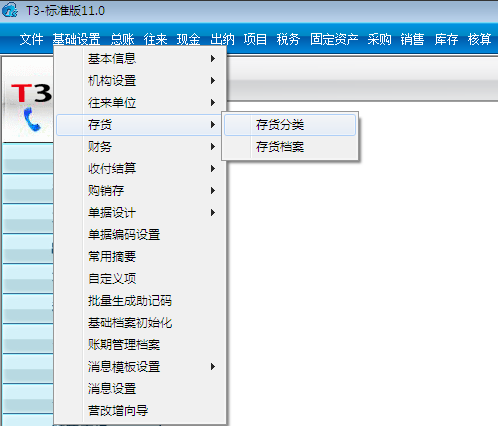Click the red T3 logo
Viewport: 498px width, 426px height.
[x=31, y=93]
